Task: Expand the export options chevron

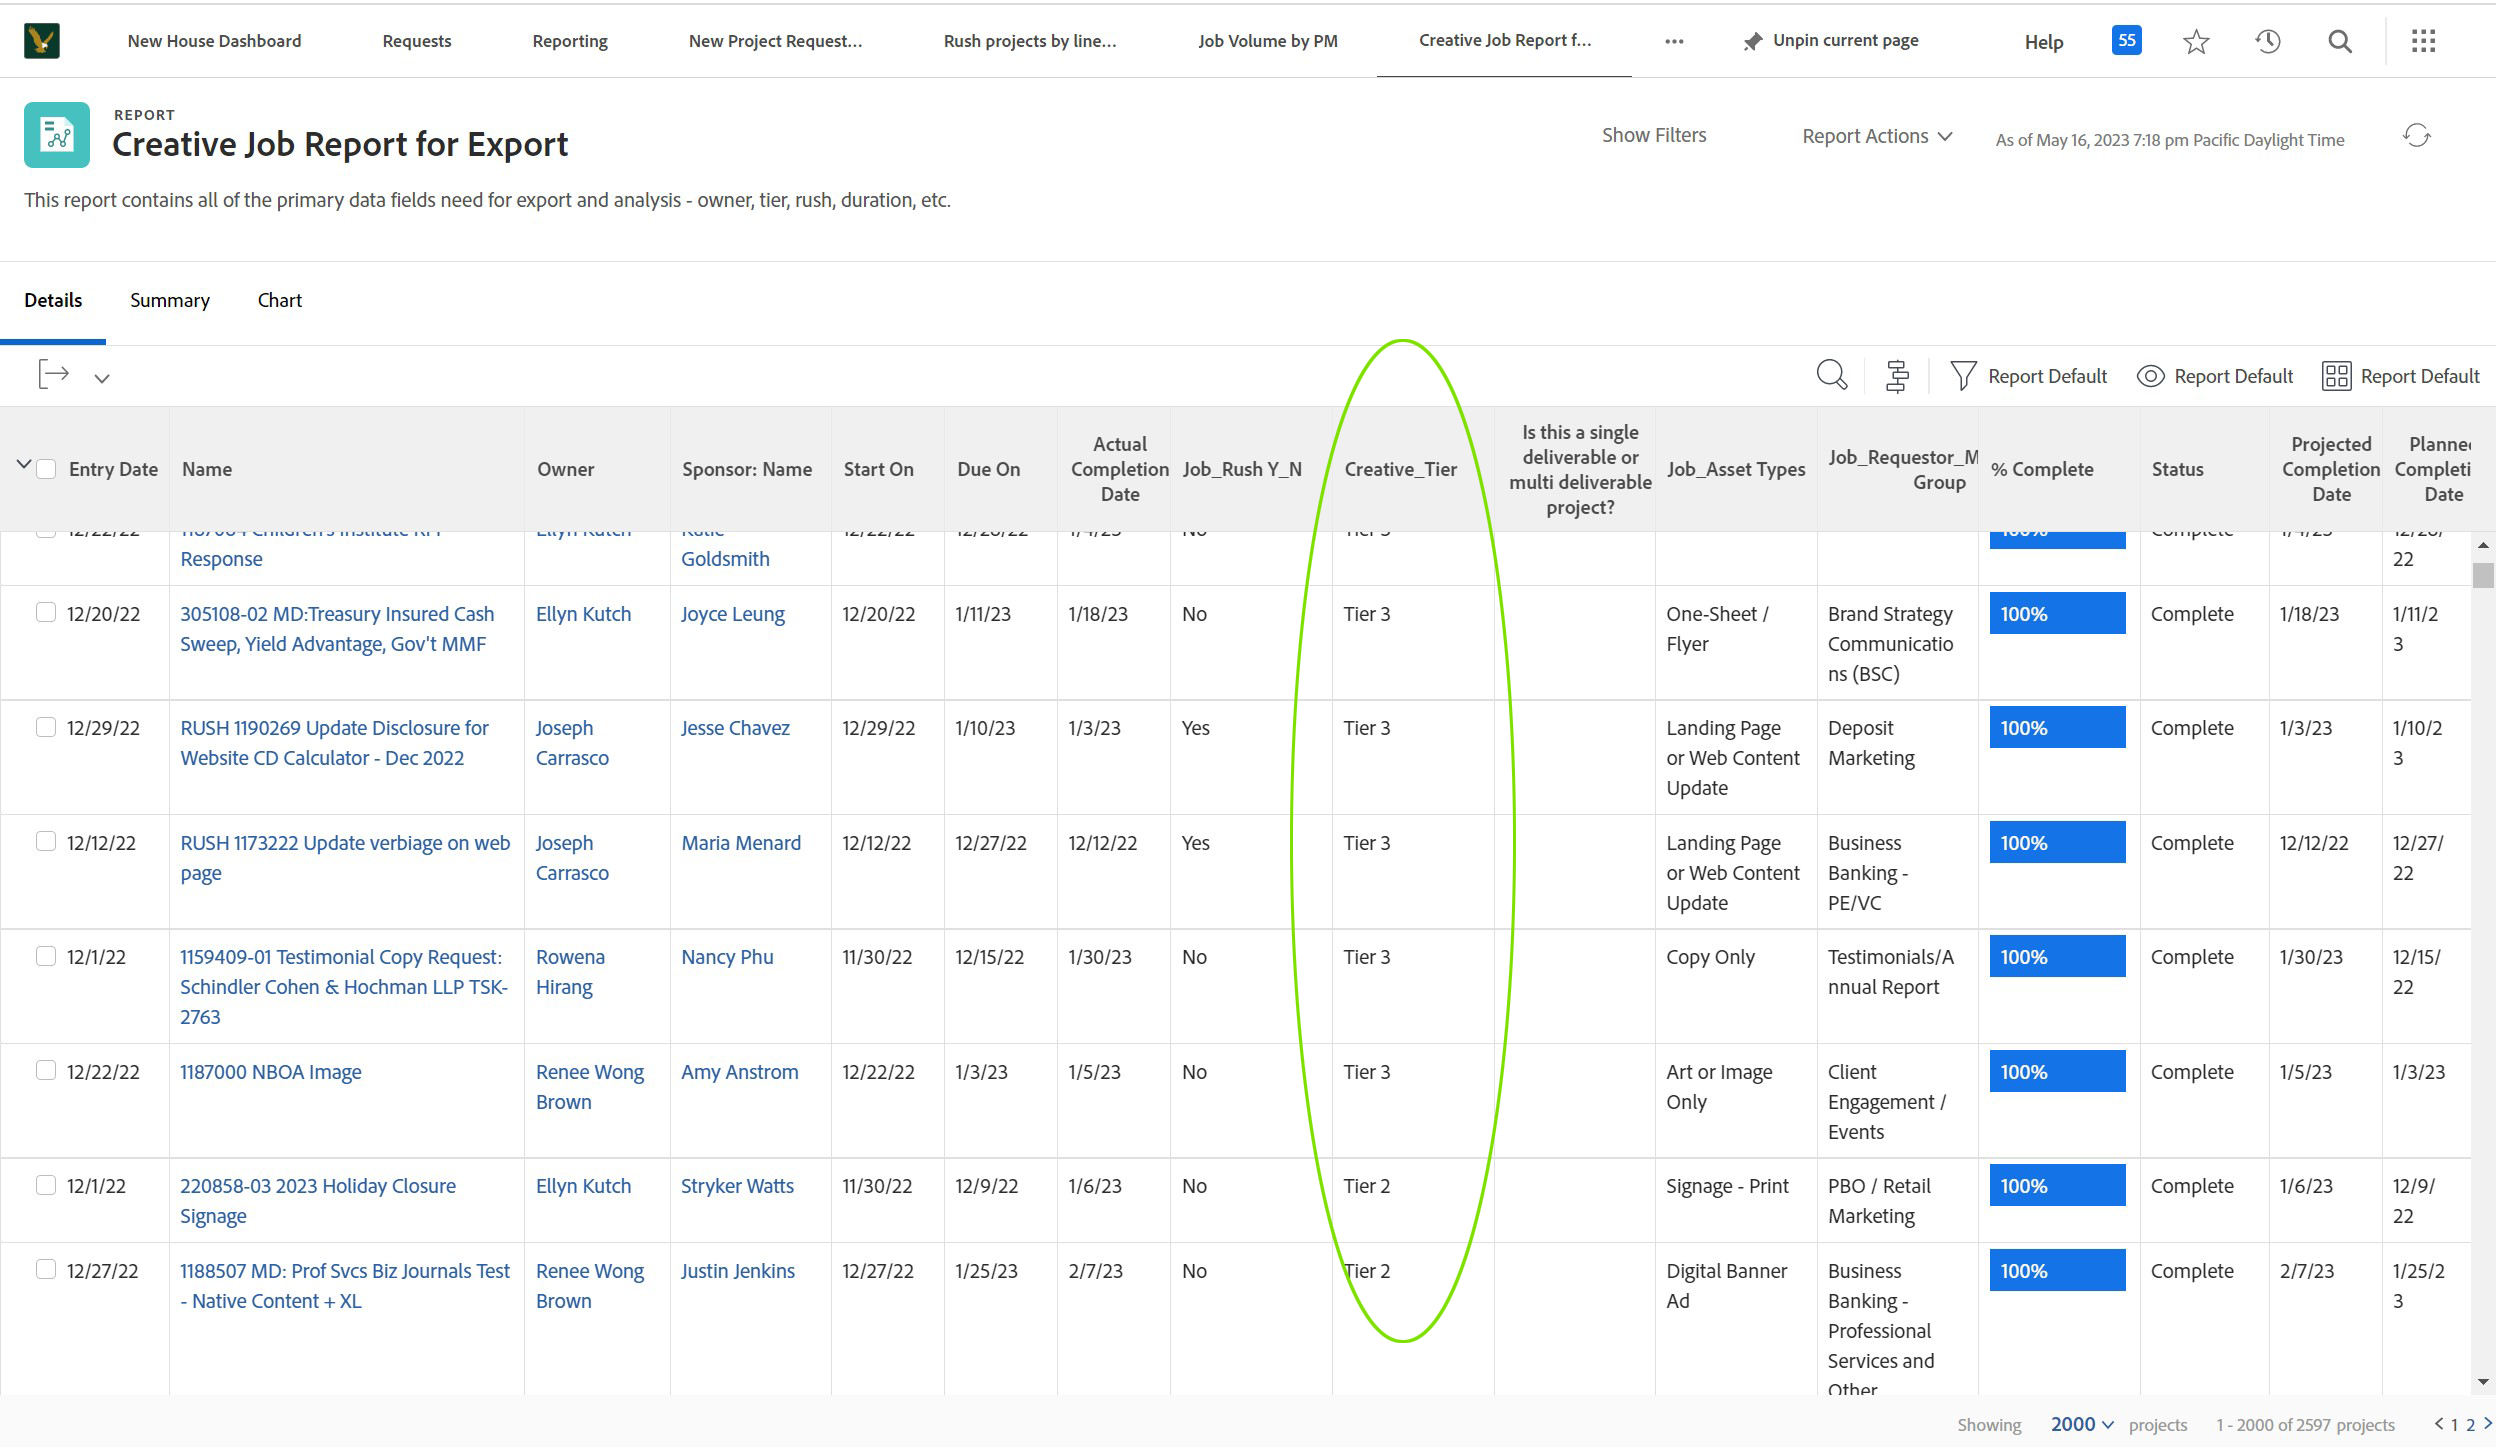Action: tap(102, 378)
